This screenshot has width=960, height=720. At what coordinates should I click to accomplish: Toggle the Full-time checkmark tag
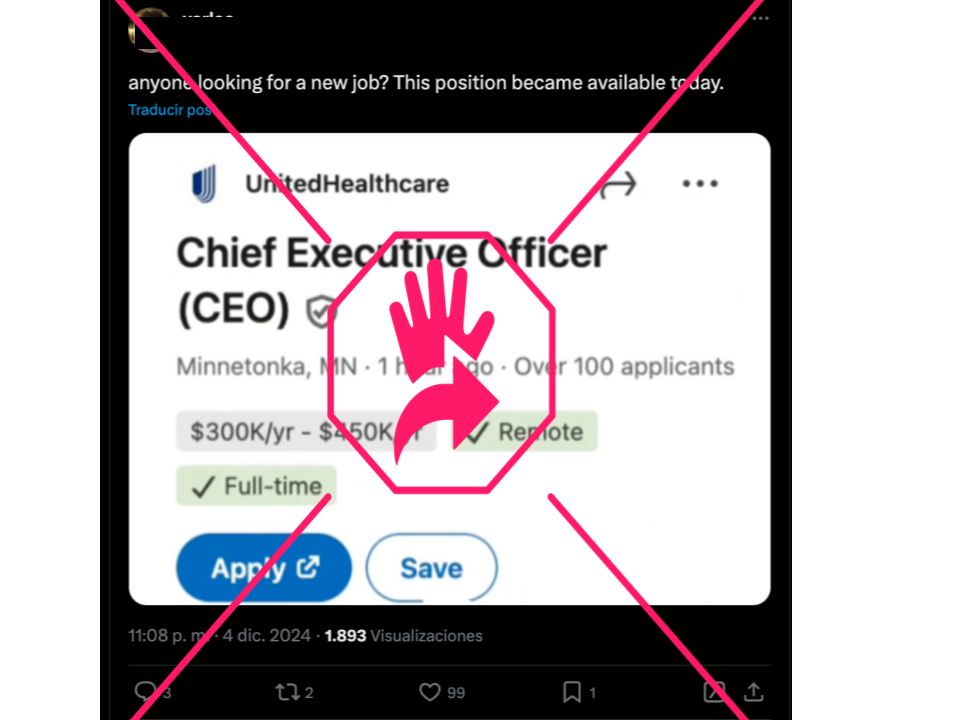(x=257, y=487)
